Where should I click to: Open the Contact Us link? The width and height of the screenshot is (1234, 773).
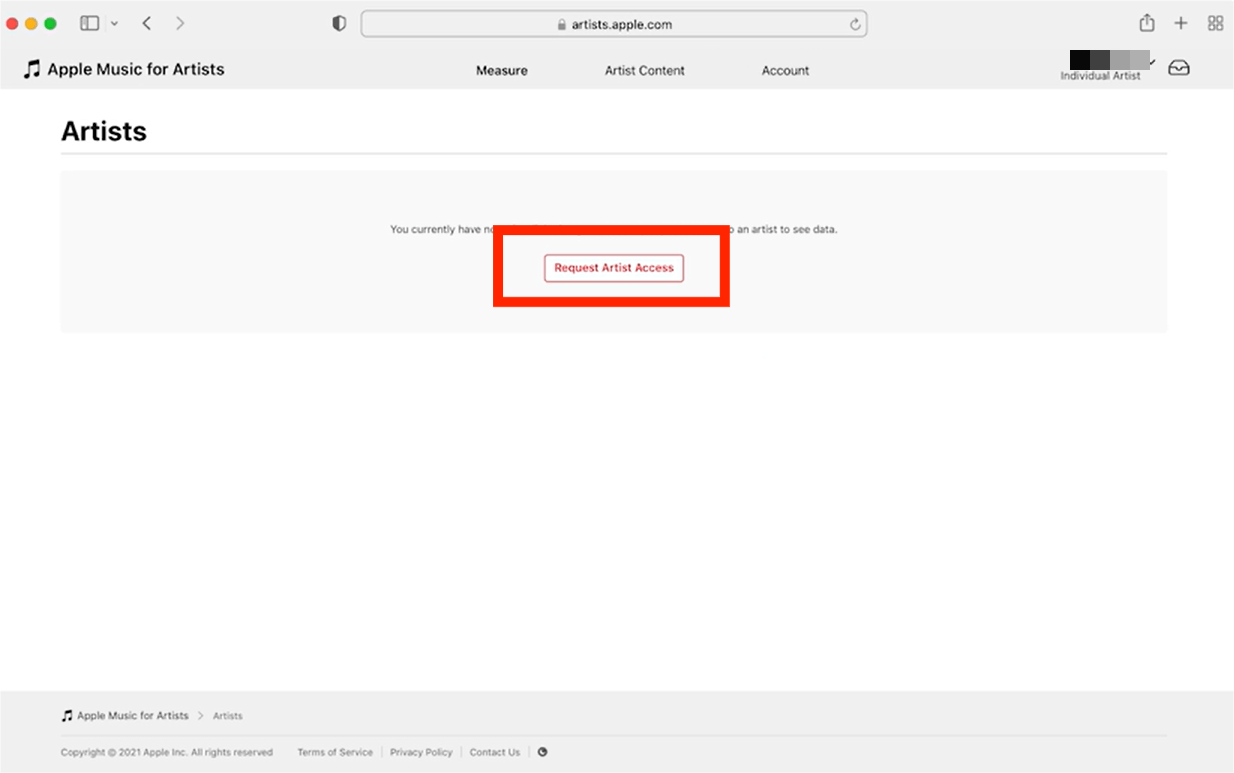pyautogui.click(x=495, y=752)
